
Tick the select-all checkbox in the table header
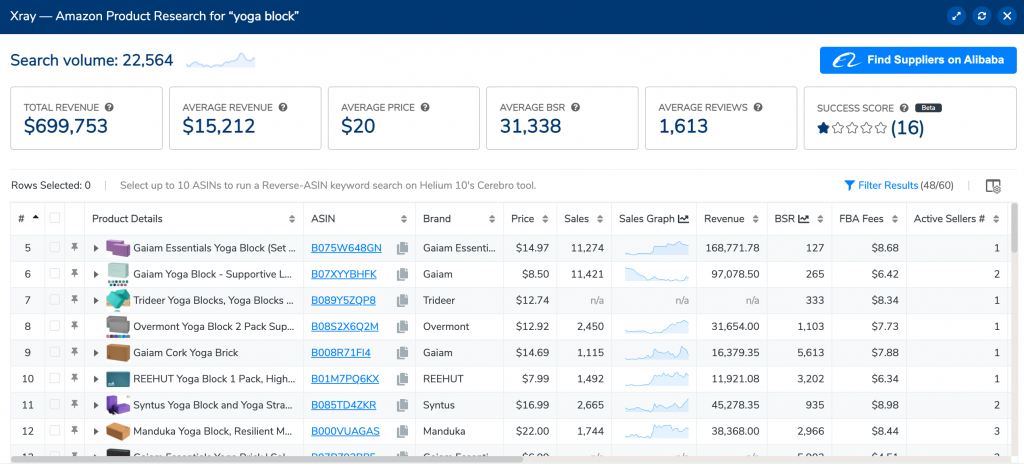pos(55,219)
